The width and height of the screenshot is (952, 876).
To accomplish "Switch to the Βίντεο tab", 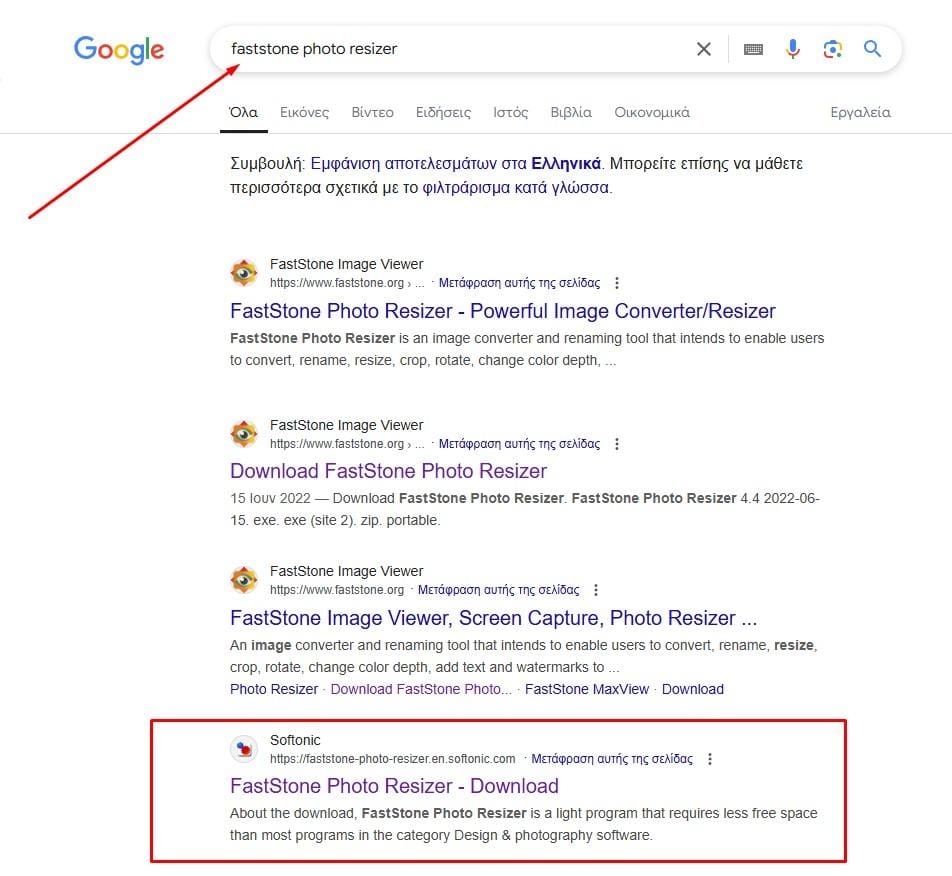I will (x=372, y=112).
